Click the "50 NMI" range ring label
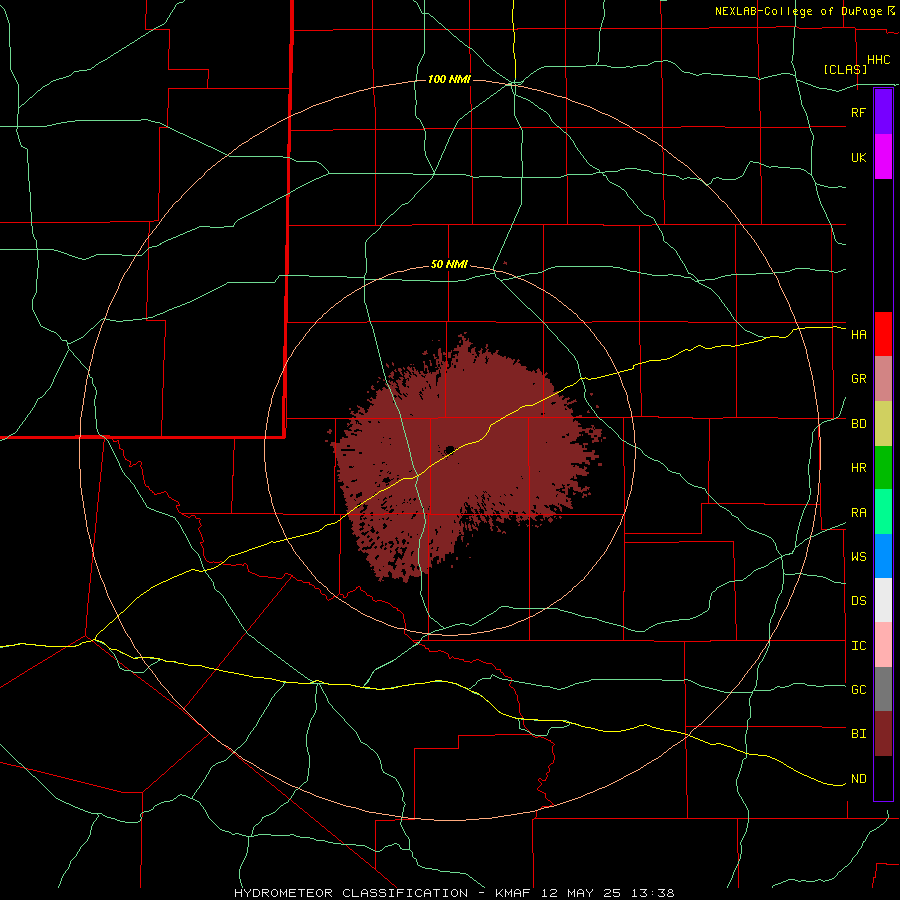 pyautogui.click(x=449, y=265)
